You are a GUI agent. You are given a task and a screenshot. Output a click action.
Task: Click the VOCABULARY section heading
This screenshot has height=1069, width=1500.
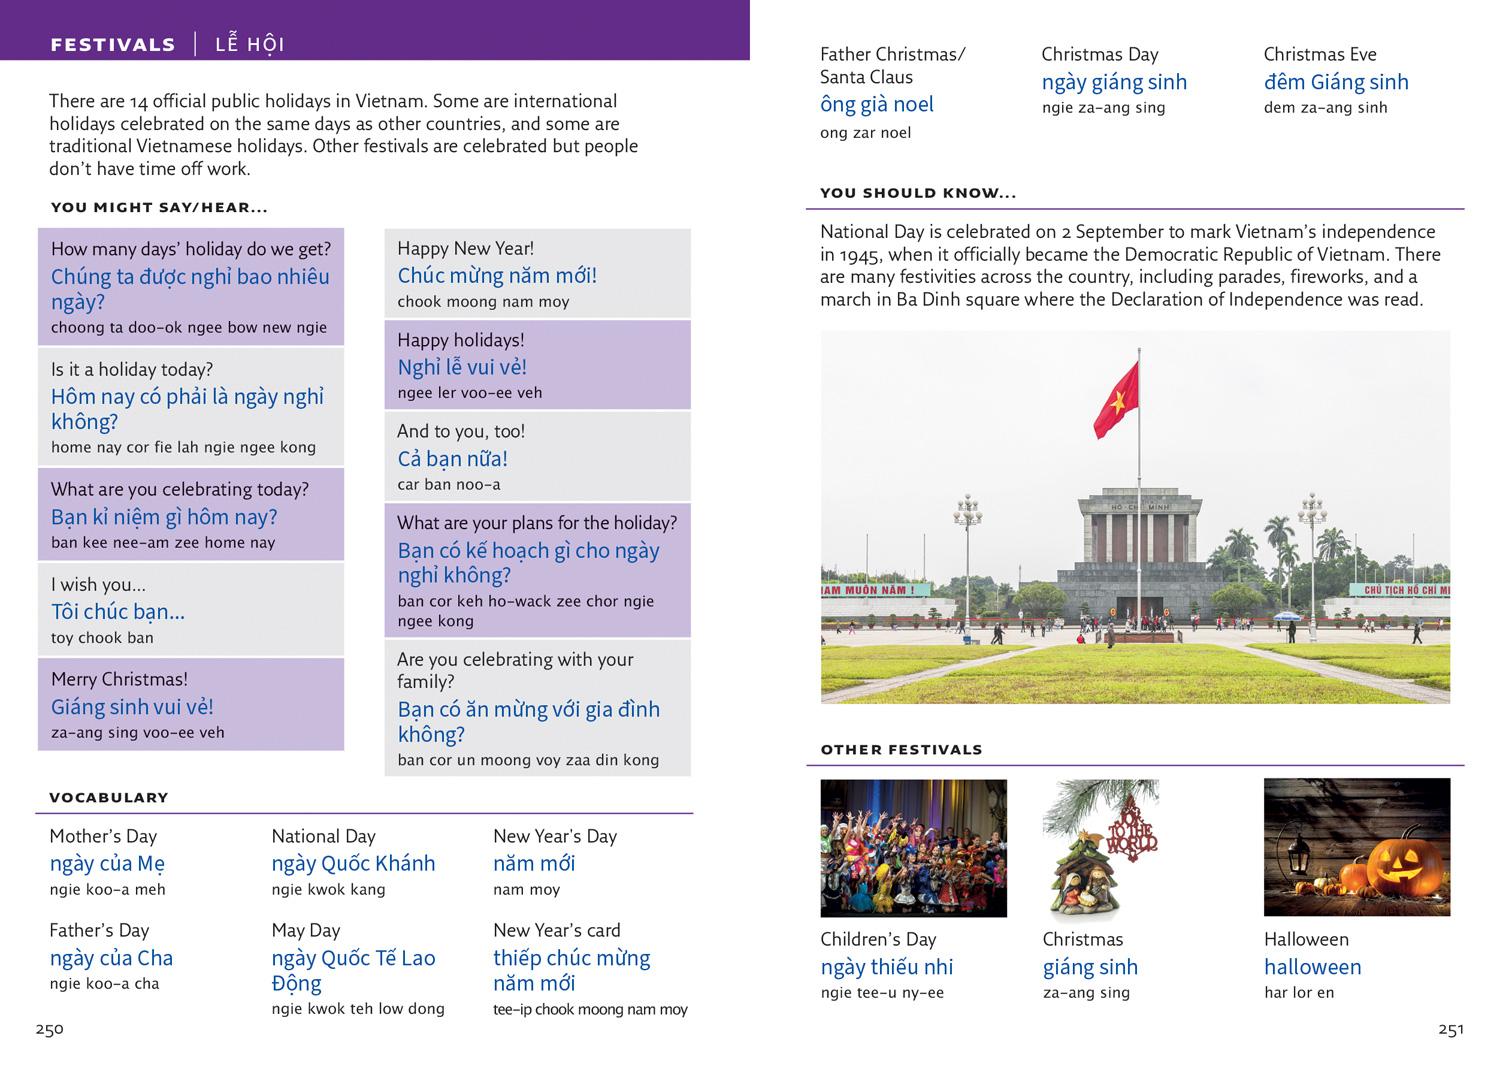pyautogui.click(x=108, y=798)
